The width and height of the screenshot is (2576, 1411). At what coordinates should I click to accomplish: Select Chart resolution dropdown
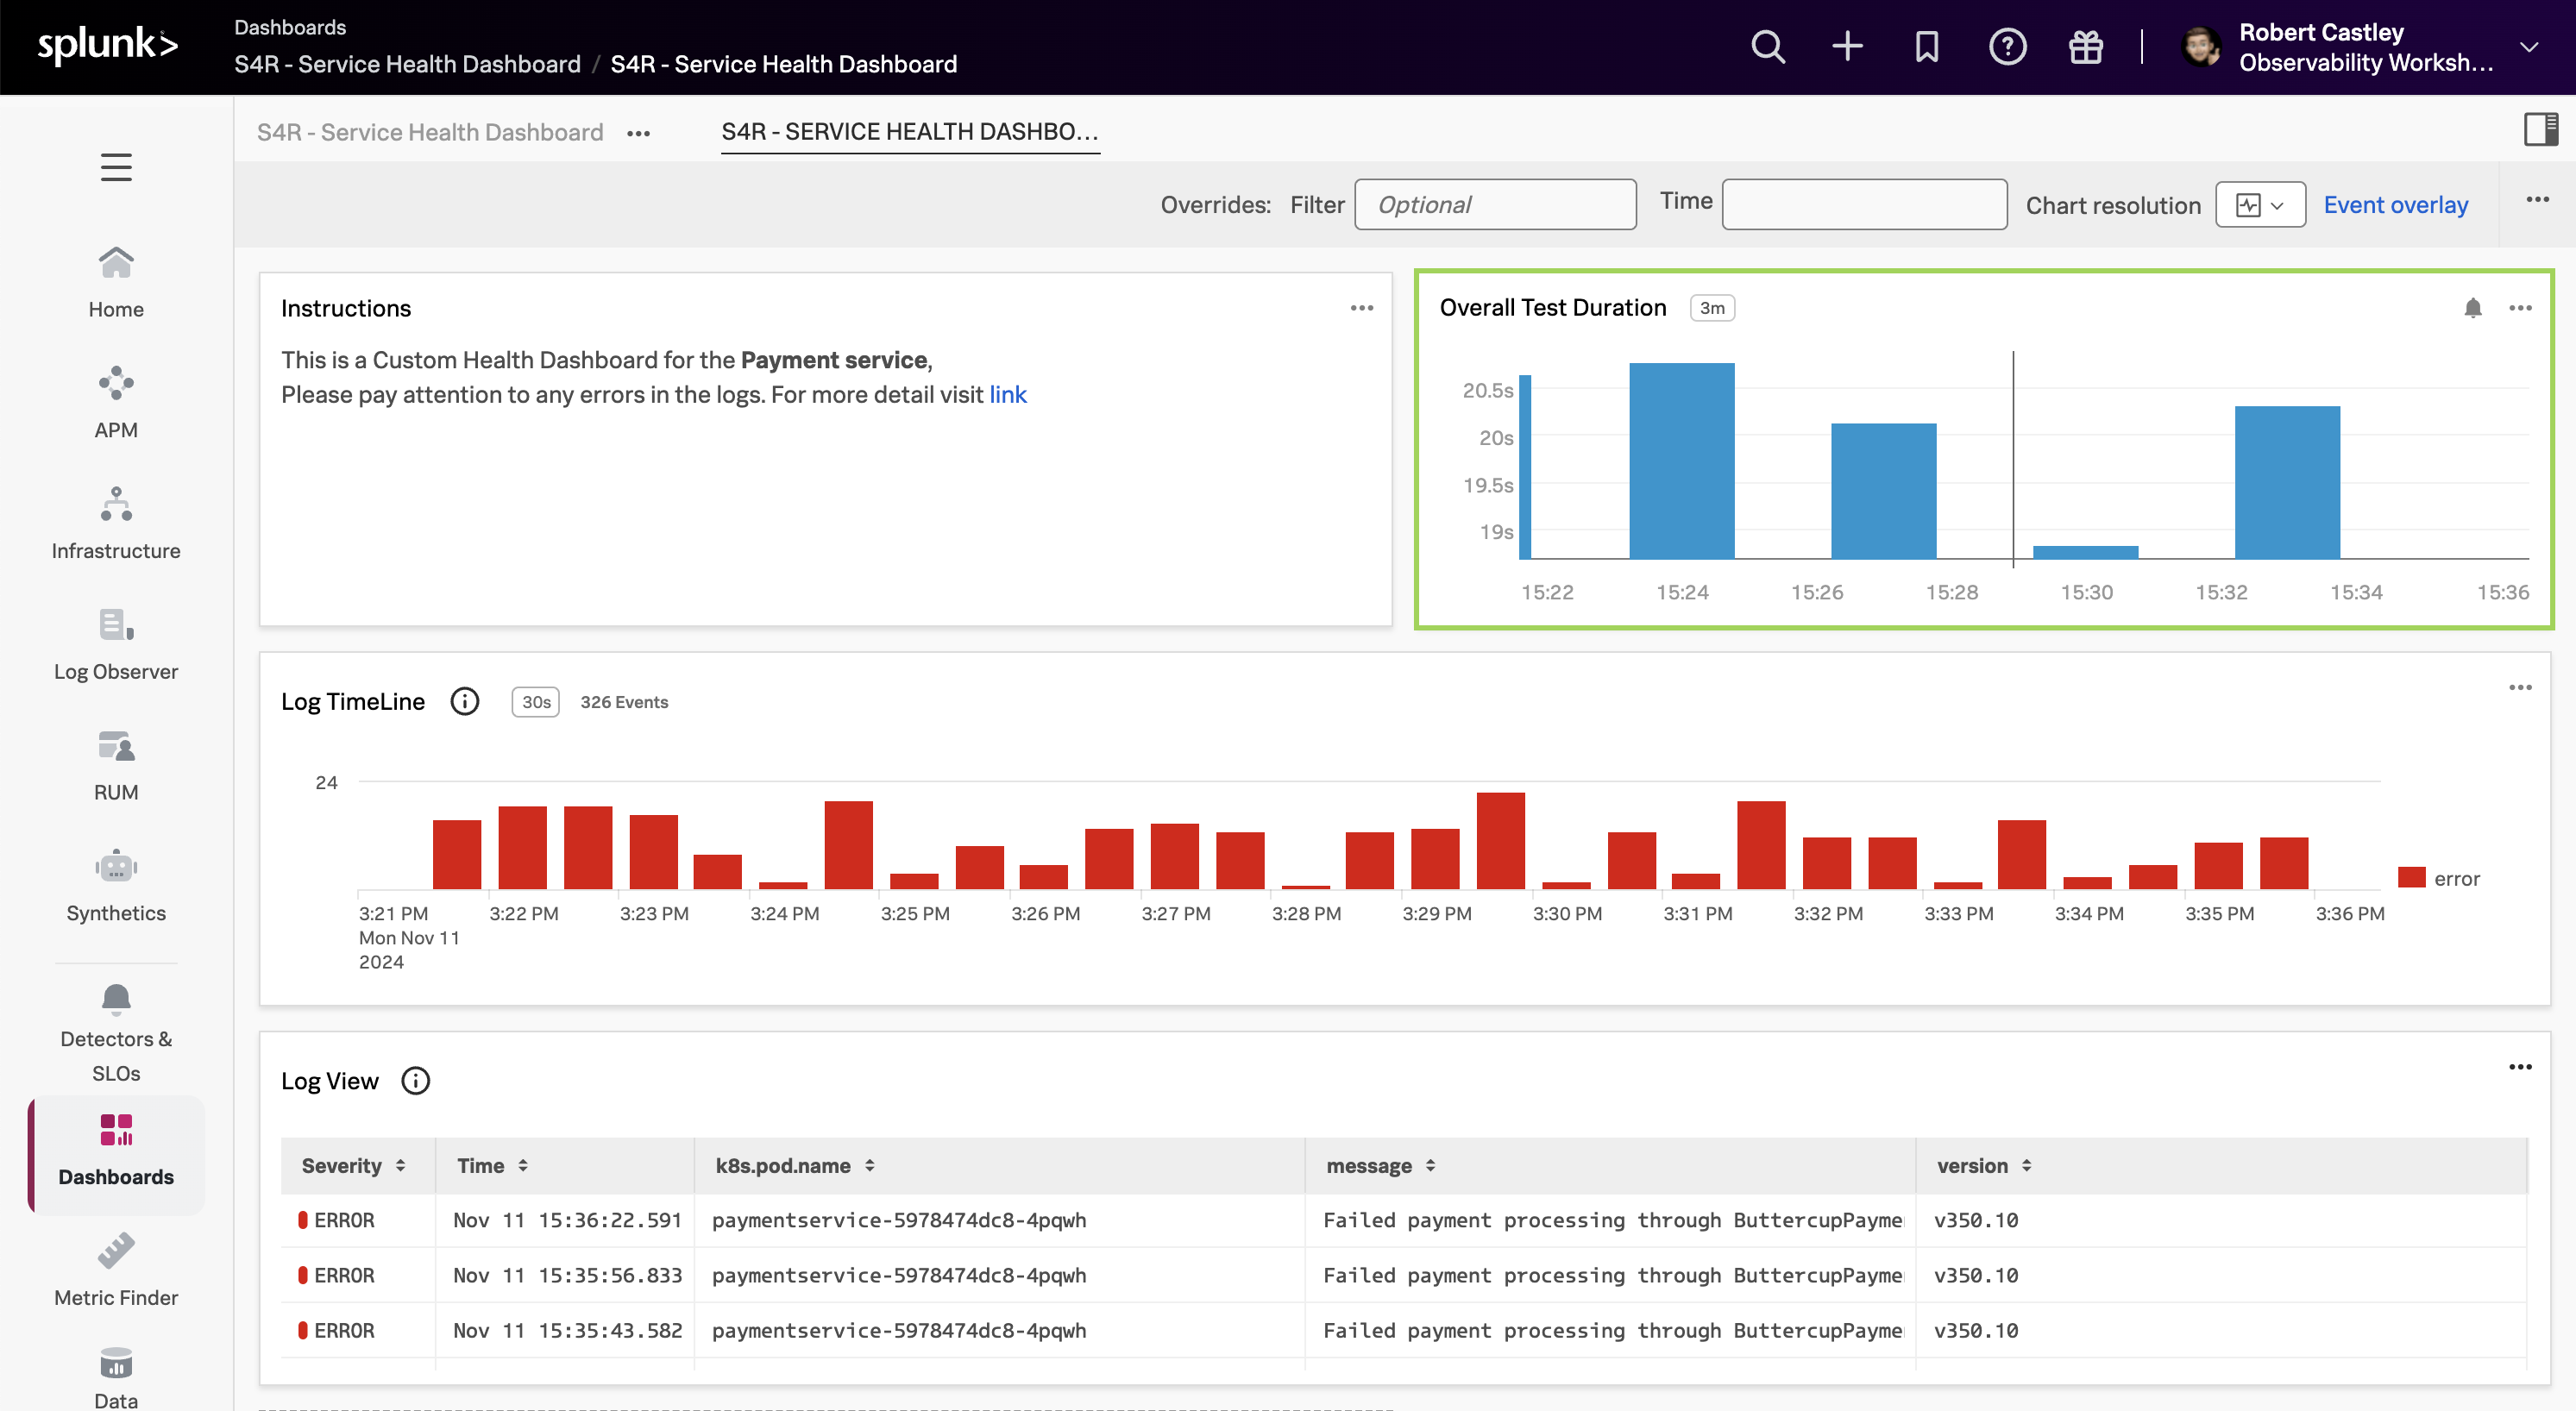pyautogui.click(x=2258, y=204)
